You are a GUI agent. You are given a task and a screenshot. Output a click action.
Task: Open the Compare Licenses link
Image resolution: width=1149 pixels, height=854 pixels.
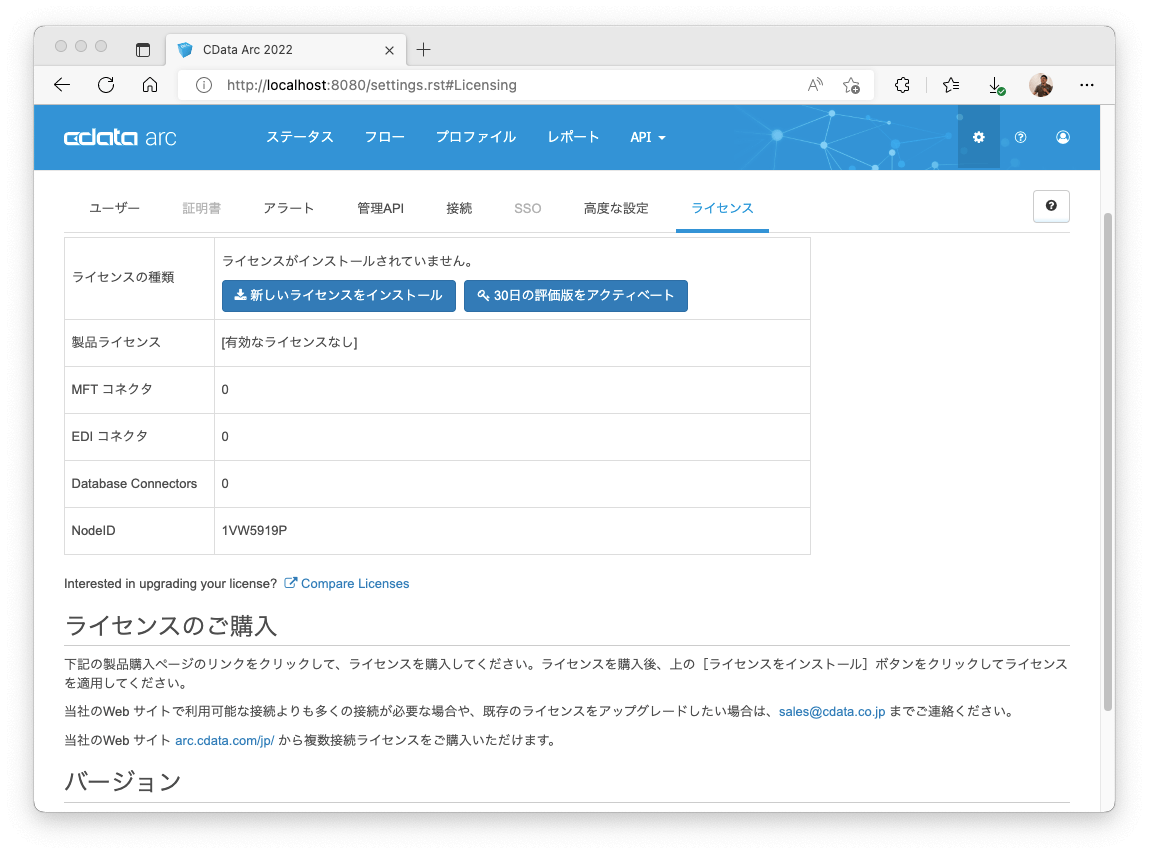pos(355,583)
